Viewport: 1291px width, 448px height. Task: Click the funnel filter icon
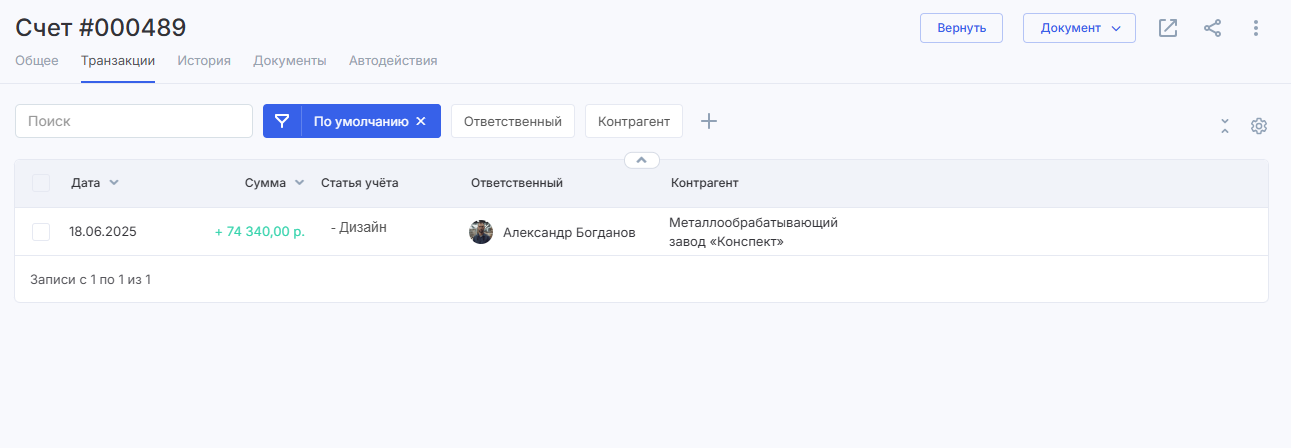coord(282,121)
